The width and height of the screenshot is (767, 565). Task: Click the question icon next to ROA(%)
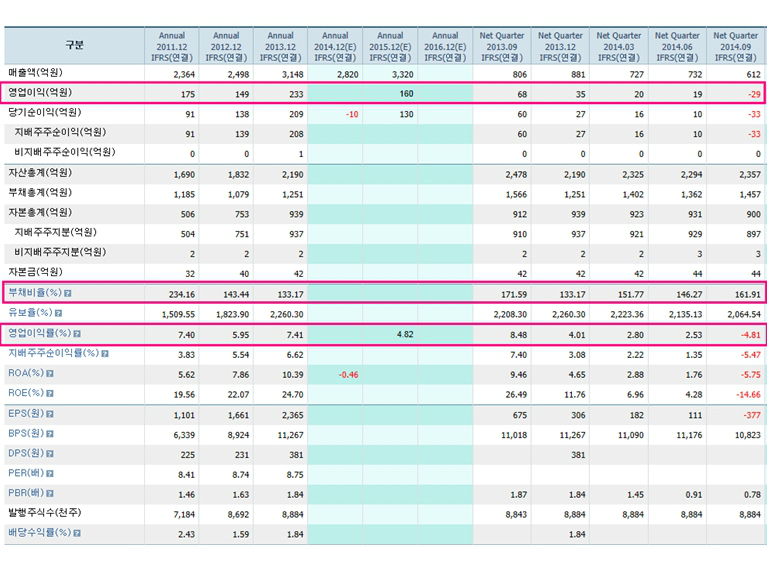tap(50, 373)
